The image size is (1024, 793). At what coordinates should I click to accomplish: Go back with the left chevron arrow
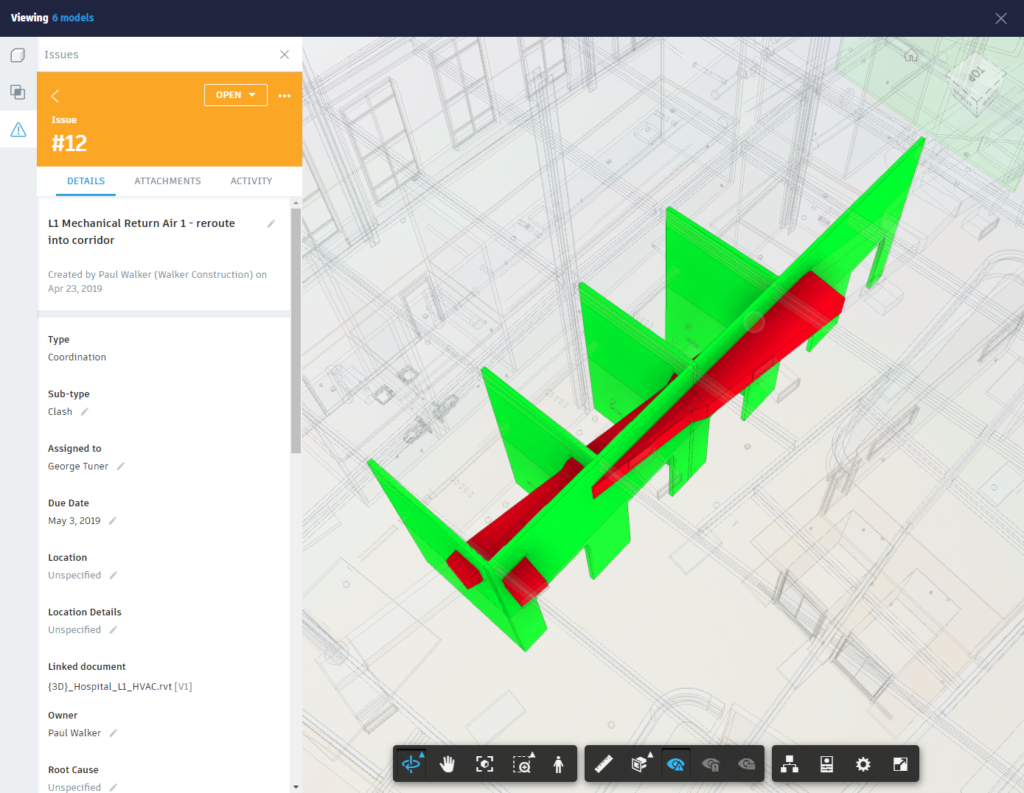55,96
